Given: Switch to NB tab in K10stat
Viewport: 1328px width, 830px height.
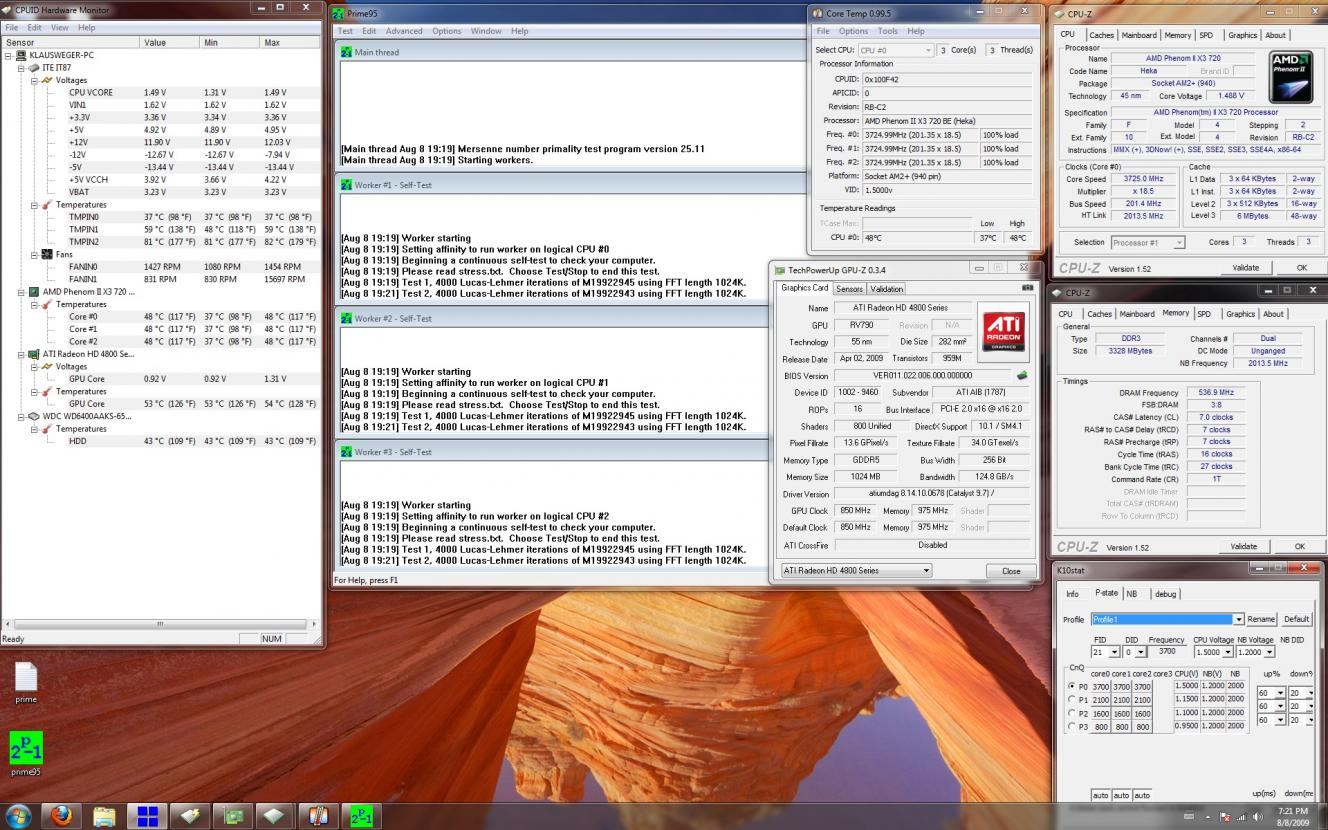Looking at the screenshot, I should pos(1132,594).
